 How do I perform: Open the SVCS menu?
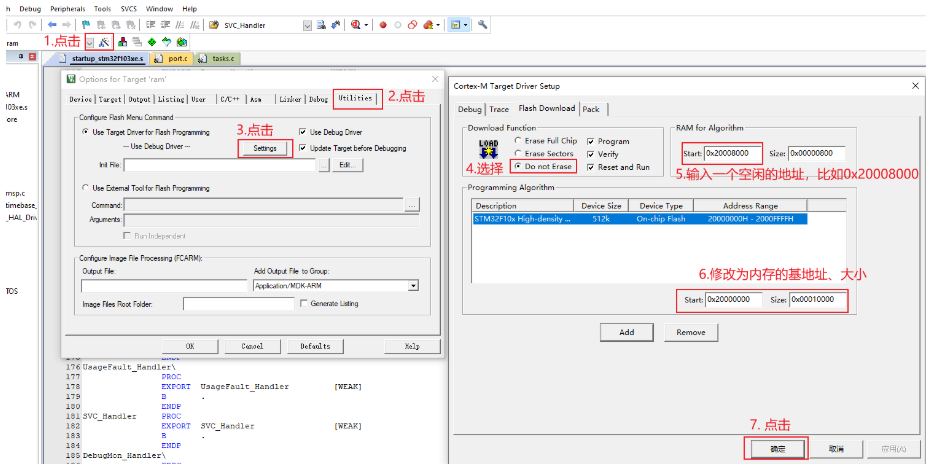click(x=128, y=9)
